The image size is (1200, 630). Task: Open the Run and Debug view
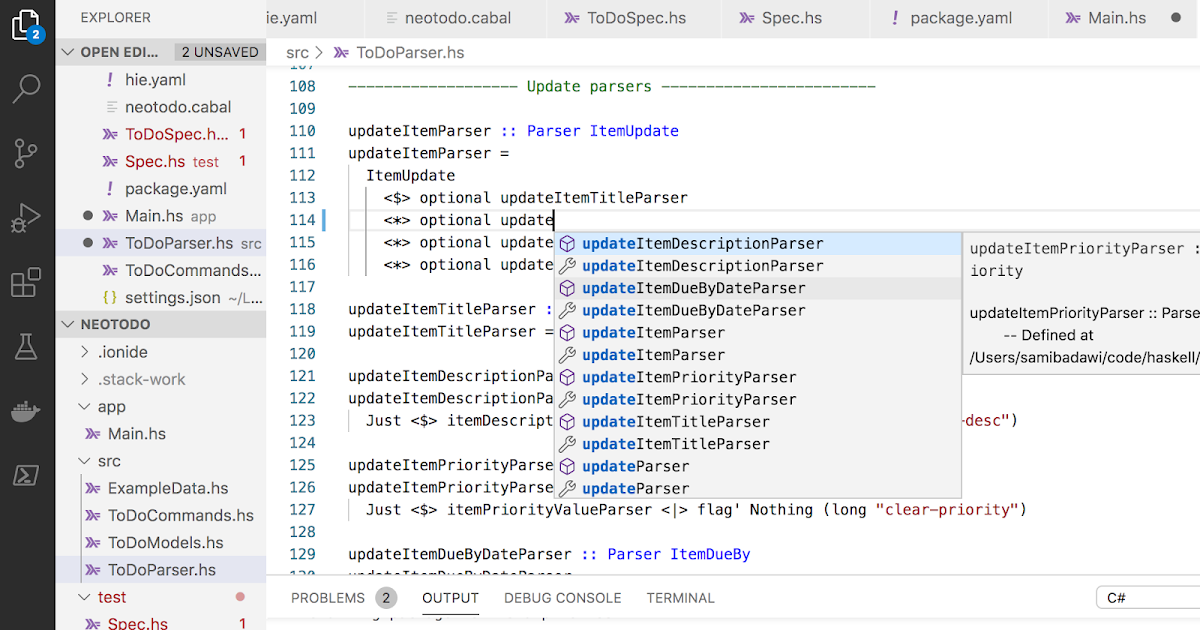[27, 217]
